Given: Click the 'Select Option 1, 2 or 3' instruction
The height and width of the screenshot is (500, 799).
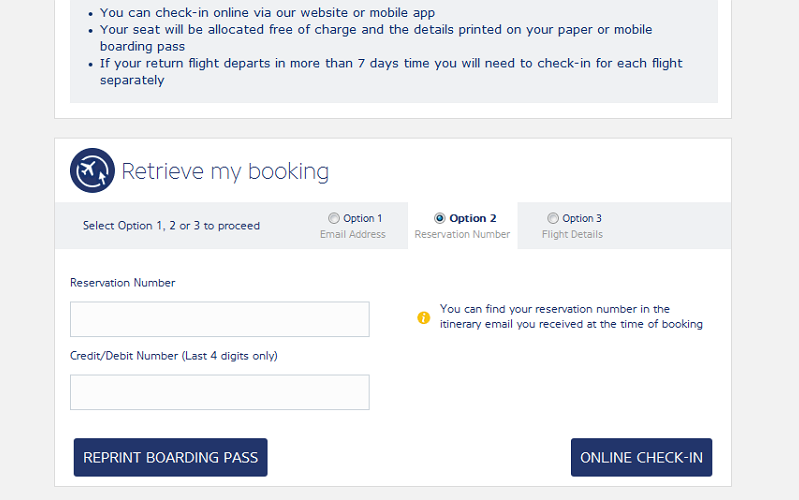Looking at the screenshot, I should pos(171,226).
